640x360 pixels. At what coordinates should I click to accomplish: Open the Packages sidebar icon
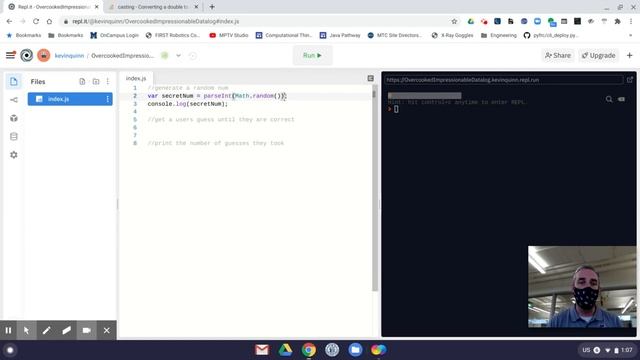(13, 118)
